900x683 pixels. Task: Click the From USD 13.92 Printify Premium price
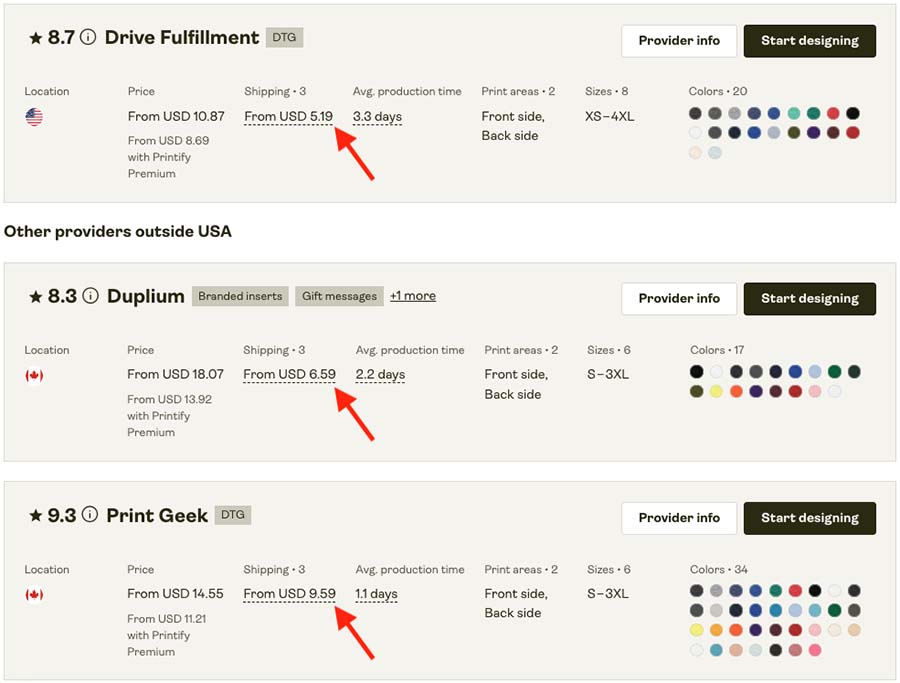pos(169,399)
